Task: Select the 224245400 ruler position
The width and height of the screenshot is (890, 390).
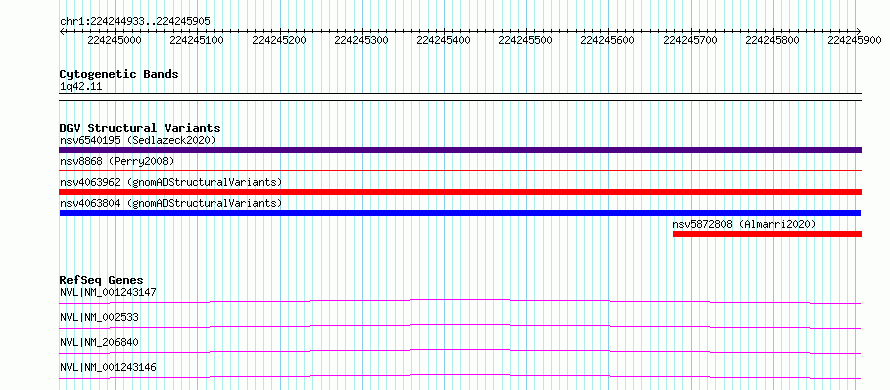Action: 443,40
